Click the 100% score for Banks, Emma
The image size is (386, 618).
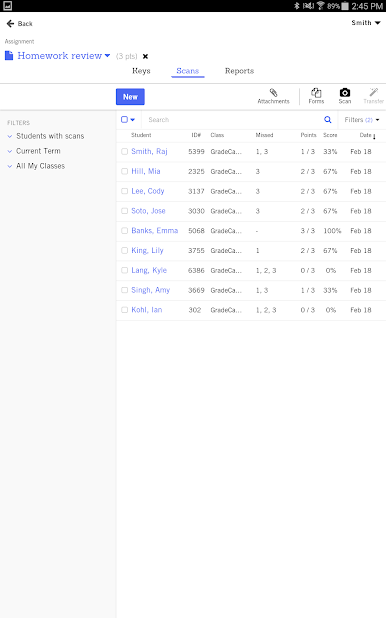click(332, 231)
